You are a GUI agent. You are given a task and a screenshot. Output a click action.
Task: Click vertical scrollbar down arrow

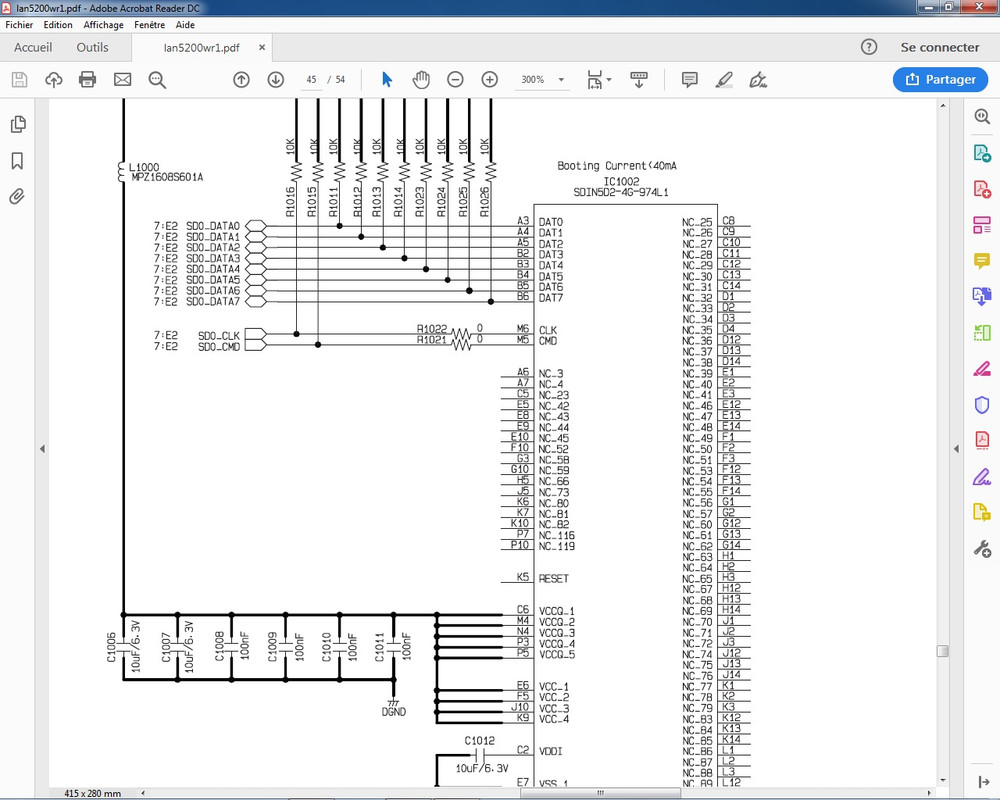coord(943,780)
